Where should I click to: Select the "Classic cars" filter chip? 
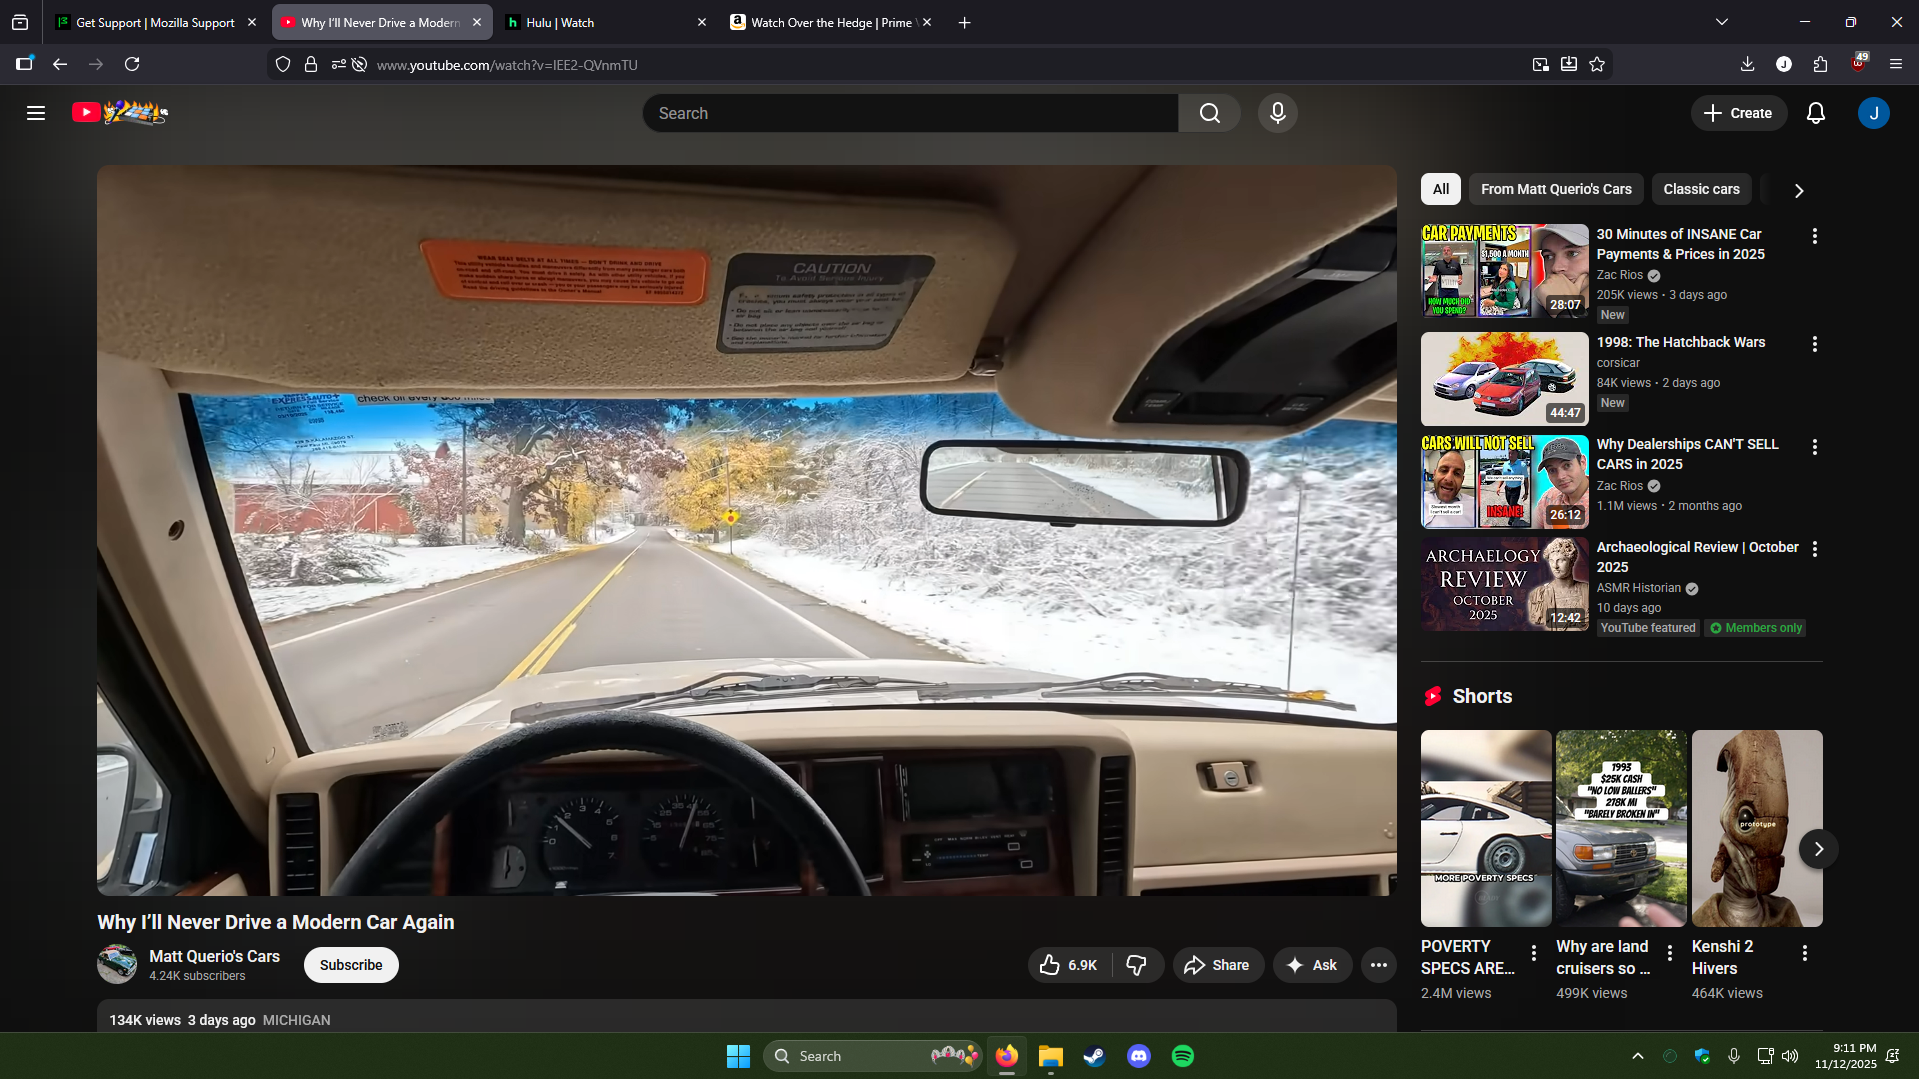pos(1701,189)
